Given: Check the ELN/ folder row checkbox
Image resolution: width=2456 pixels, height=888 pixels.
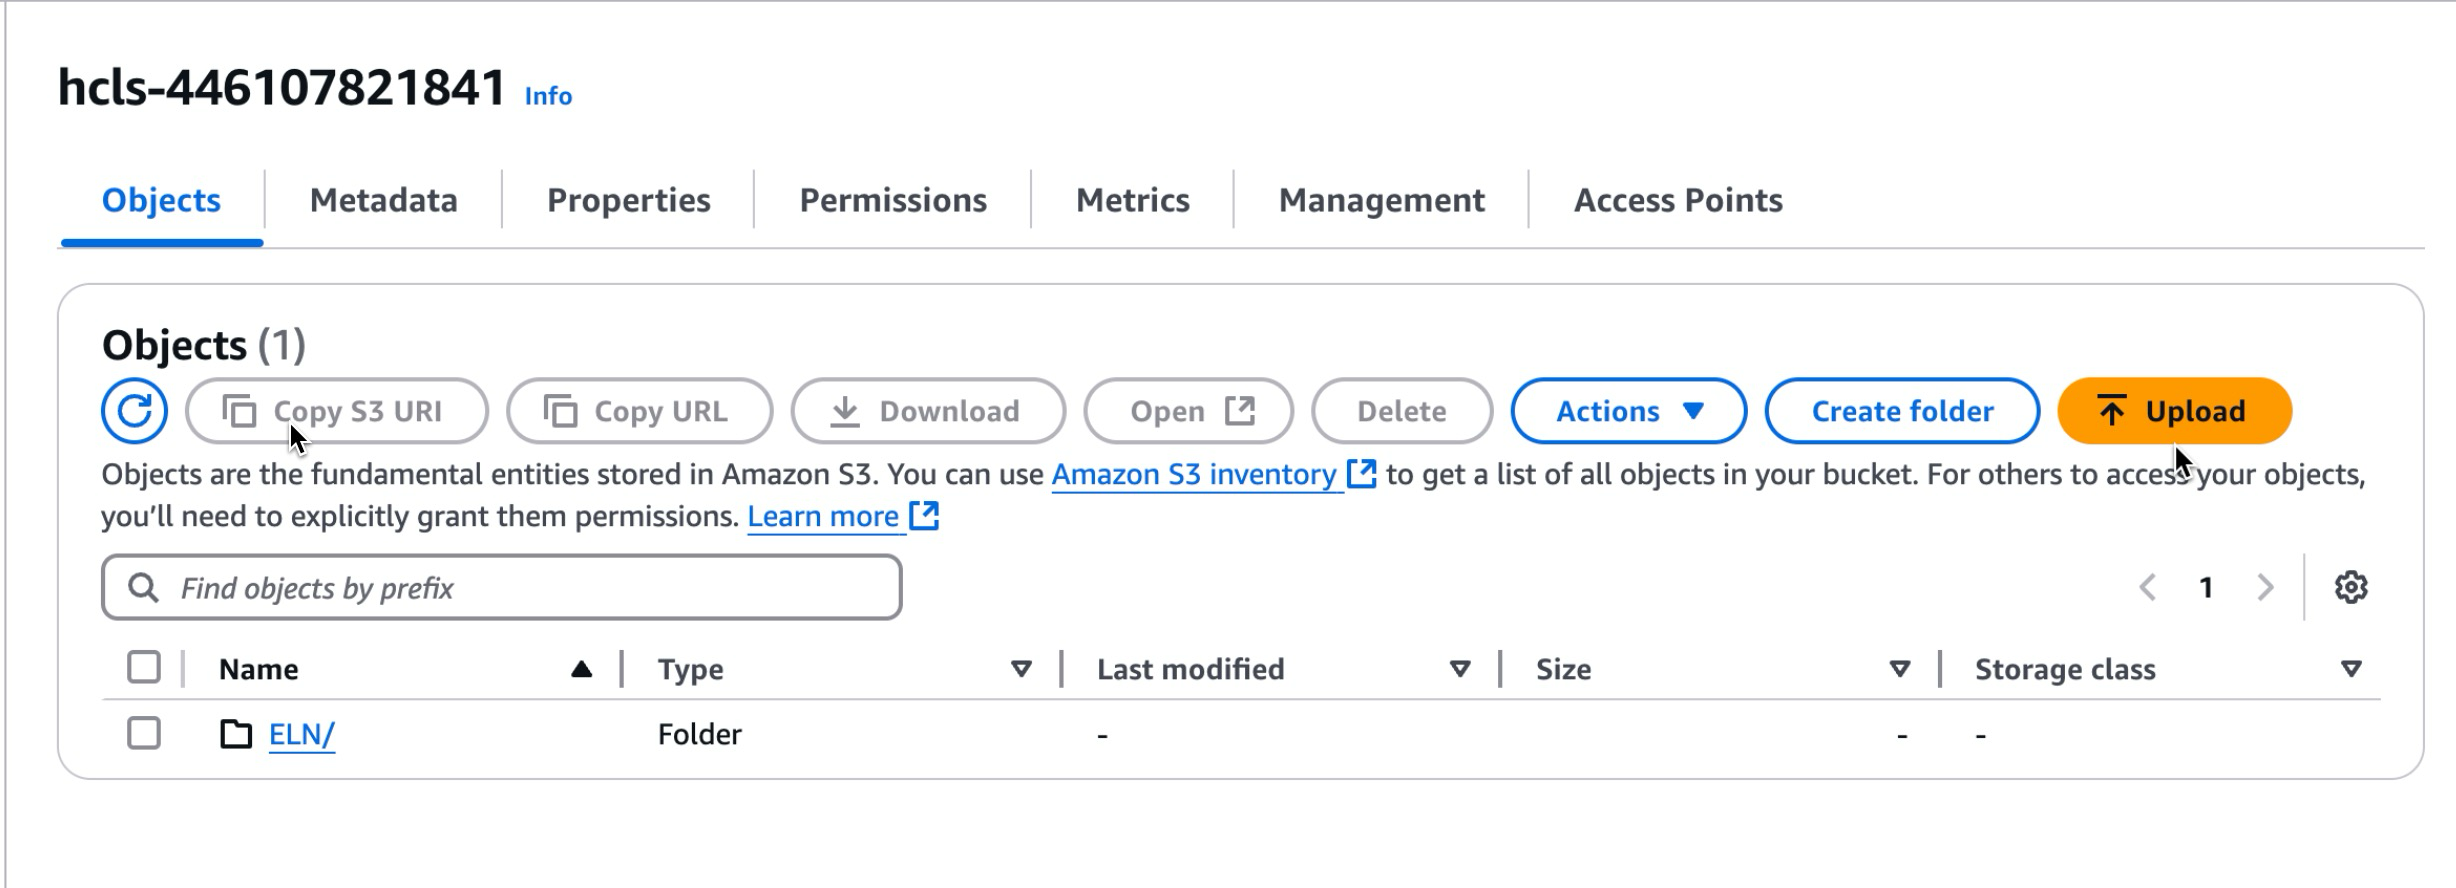Looking at the screenshot, I should coord(144,734).
